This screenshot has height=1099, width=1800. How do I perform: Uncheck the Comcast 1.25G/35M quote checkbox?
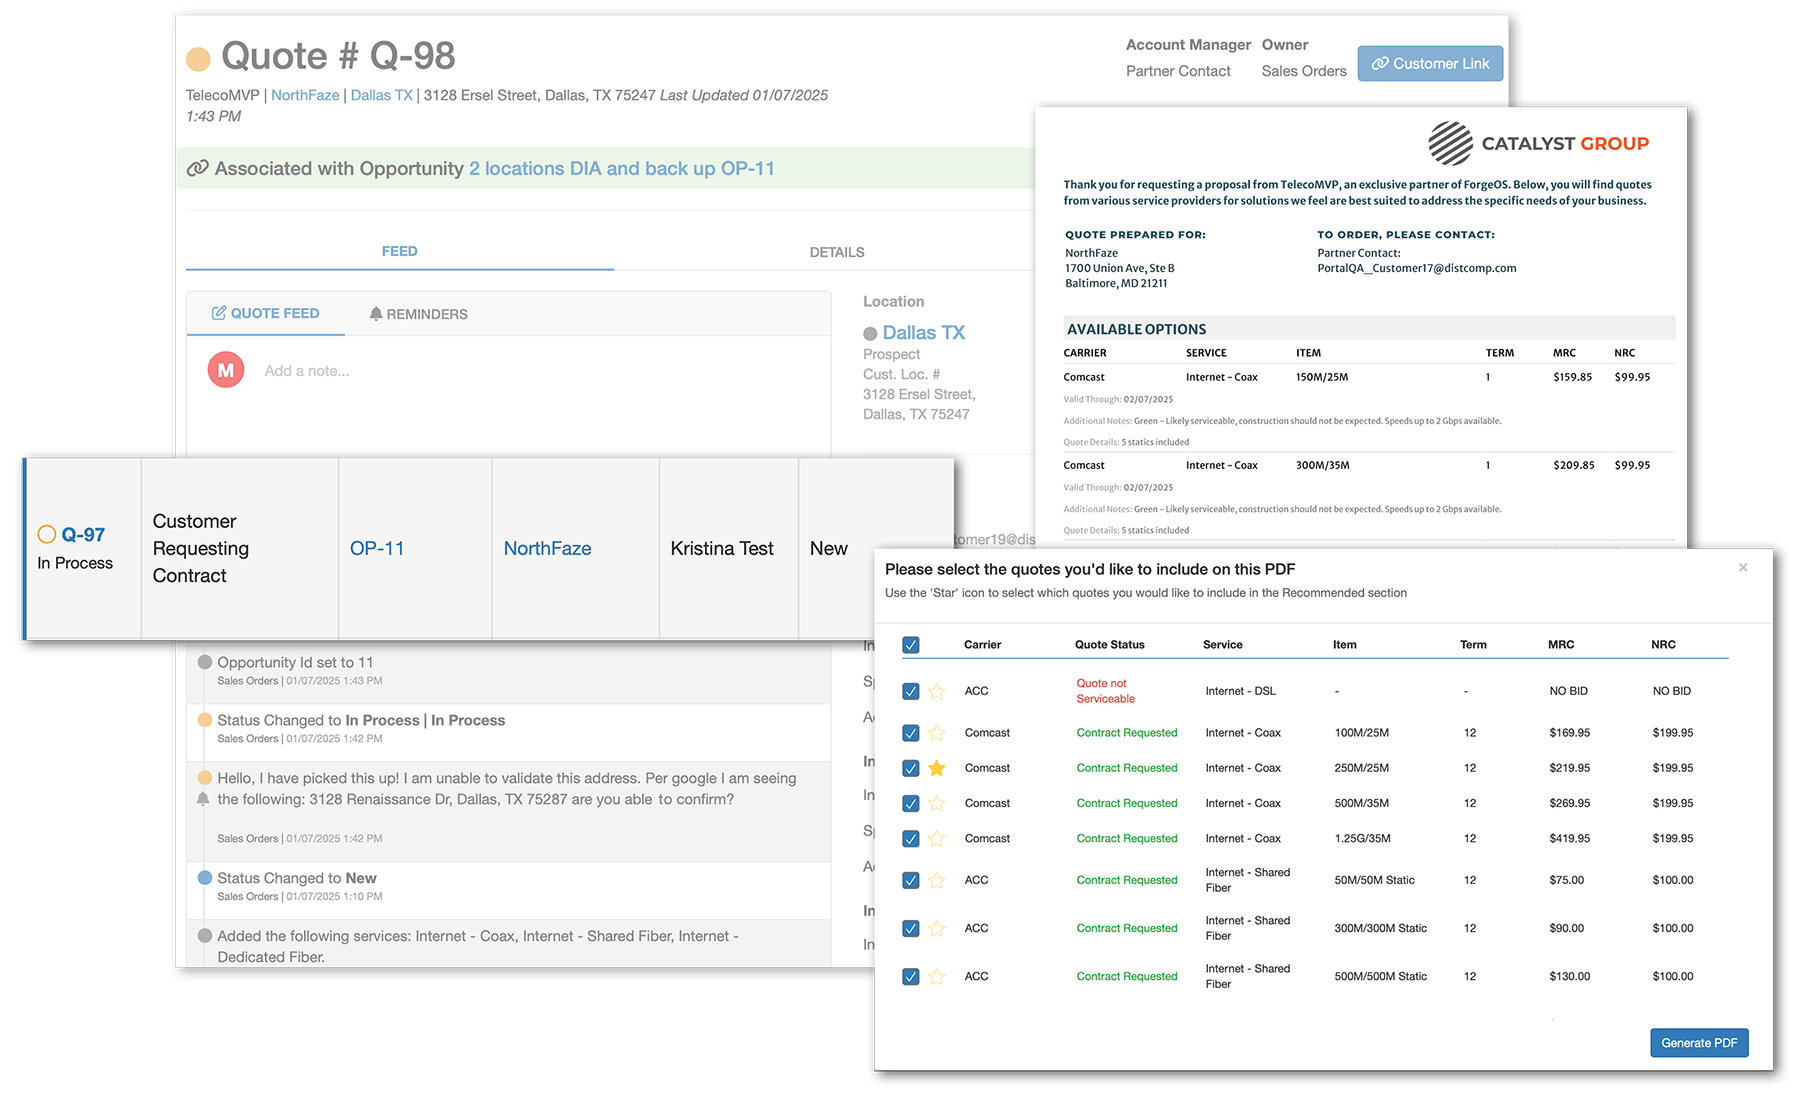click(911, 838)
